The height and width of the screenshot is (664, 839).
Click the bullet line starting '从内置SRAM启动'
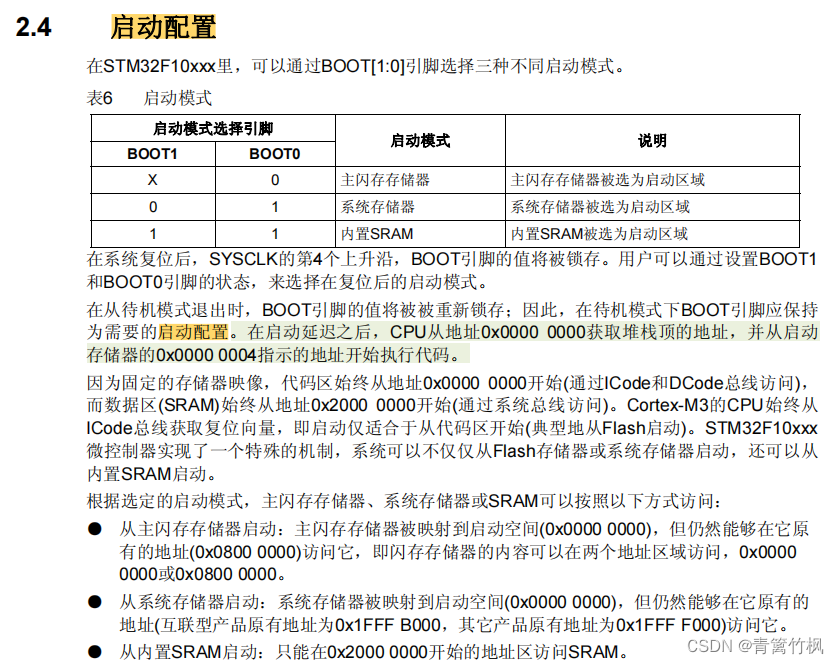[373, 652]
